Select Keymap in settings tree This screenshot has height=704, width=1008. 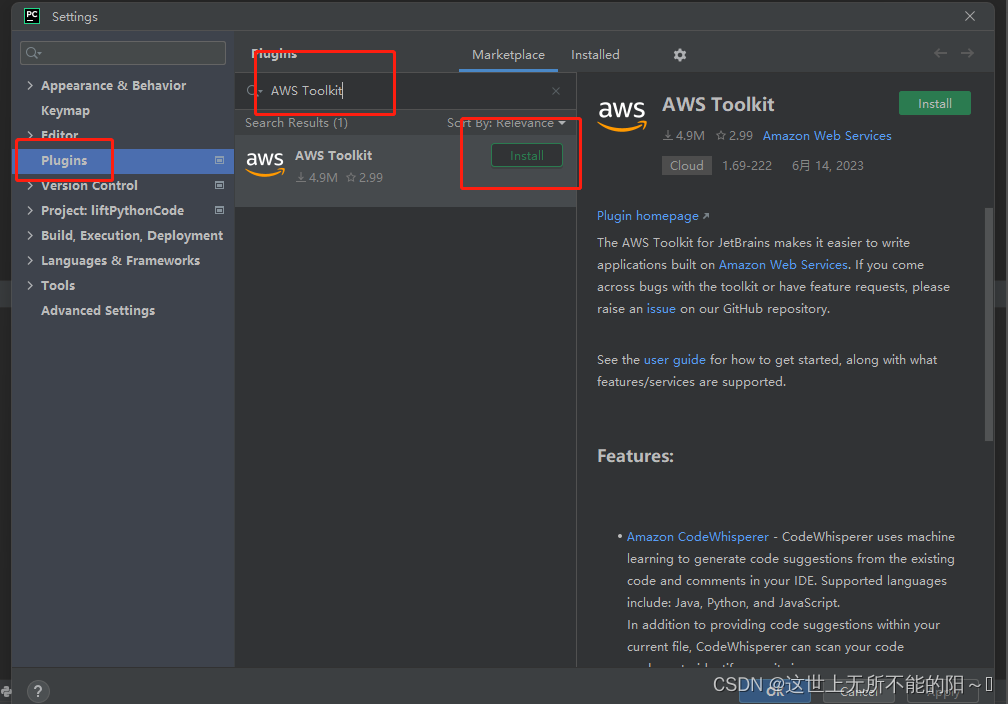coord(66,111)
